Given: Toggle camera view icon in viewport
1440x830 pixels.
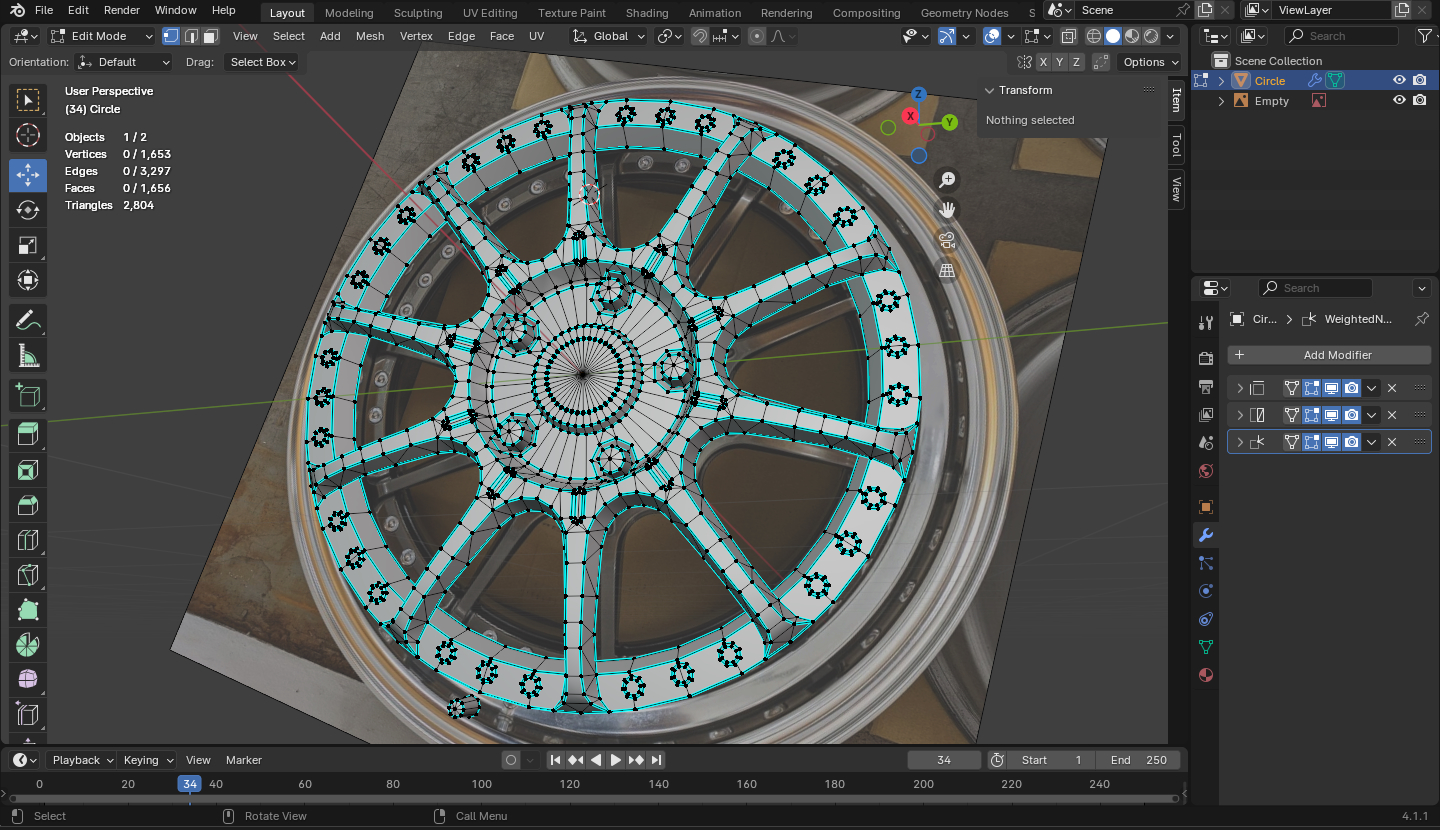Looking at the screenshot, I should pos(947,240).
